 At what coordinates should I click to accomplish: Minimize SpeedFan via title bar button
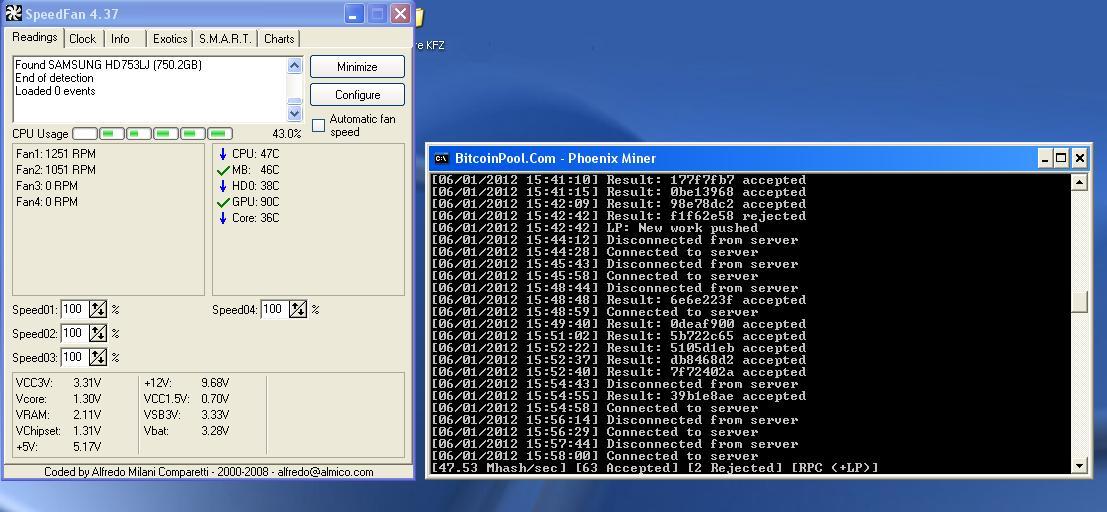click(354, 13)
